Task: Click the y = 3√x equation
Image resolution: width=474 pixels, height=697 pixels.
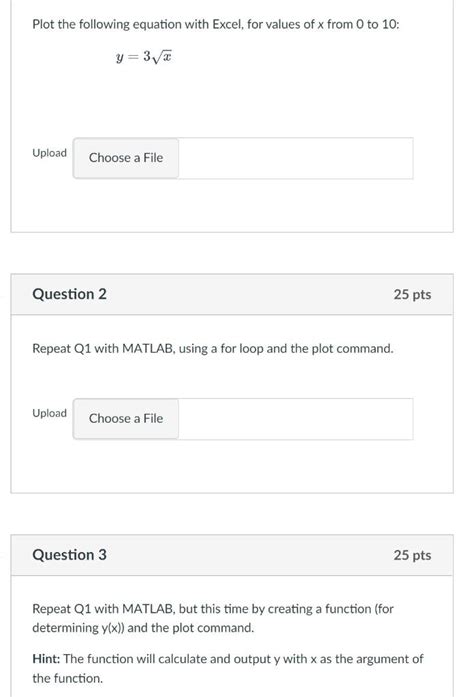Action: click(144, 57)
